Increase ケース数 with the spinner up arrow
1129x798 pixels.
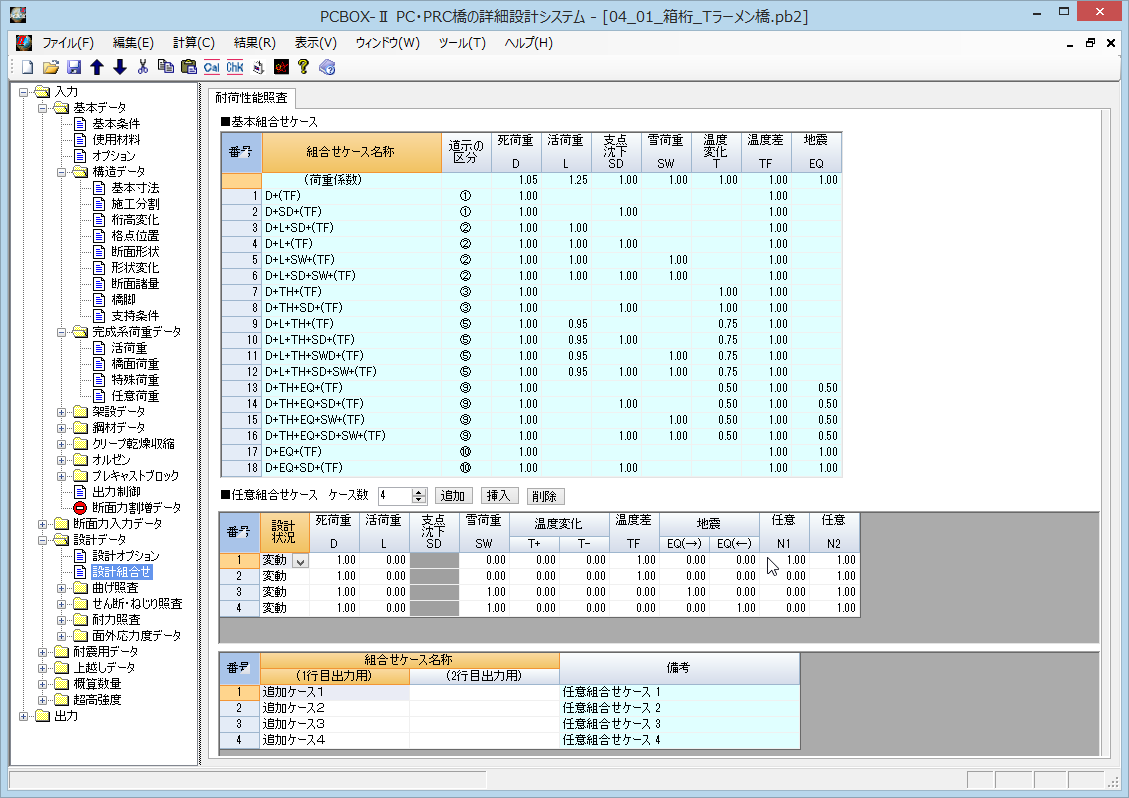(x=420, y=492)
